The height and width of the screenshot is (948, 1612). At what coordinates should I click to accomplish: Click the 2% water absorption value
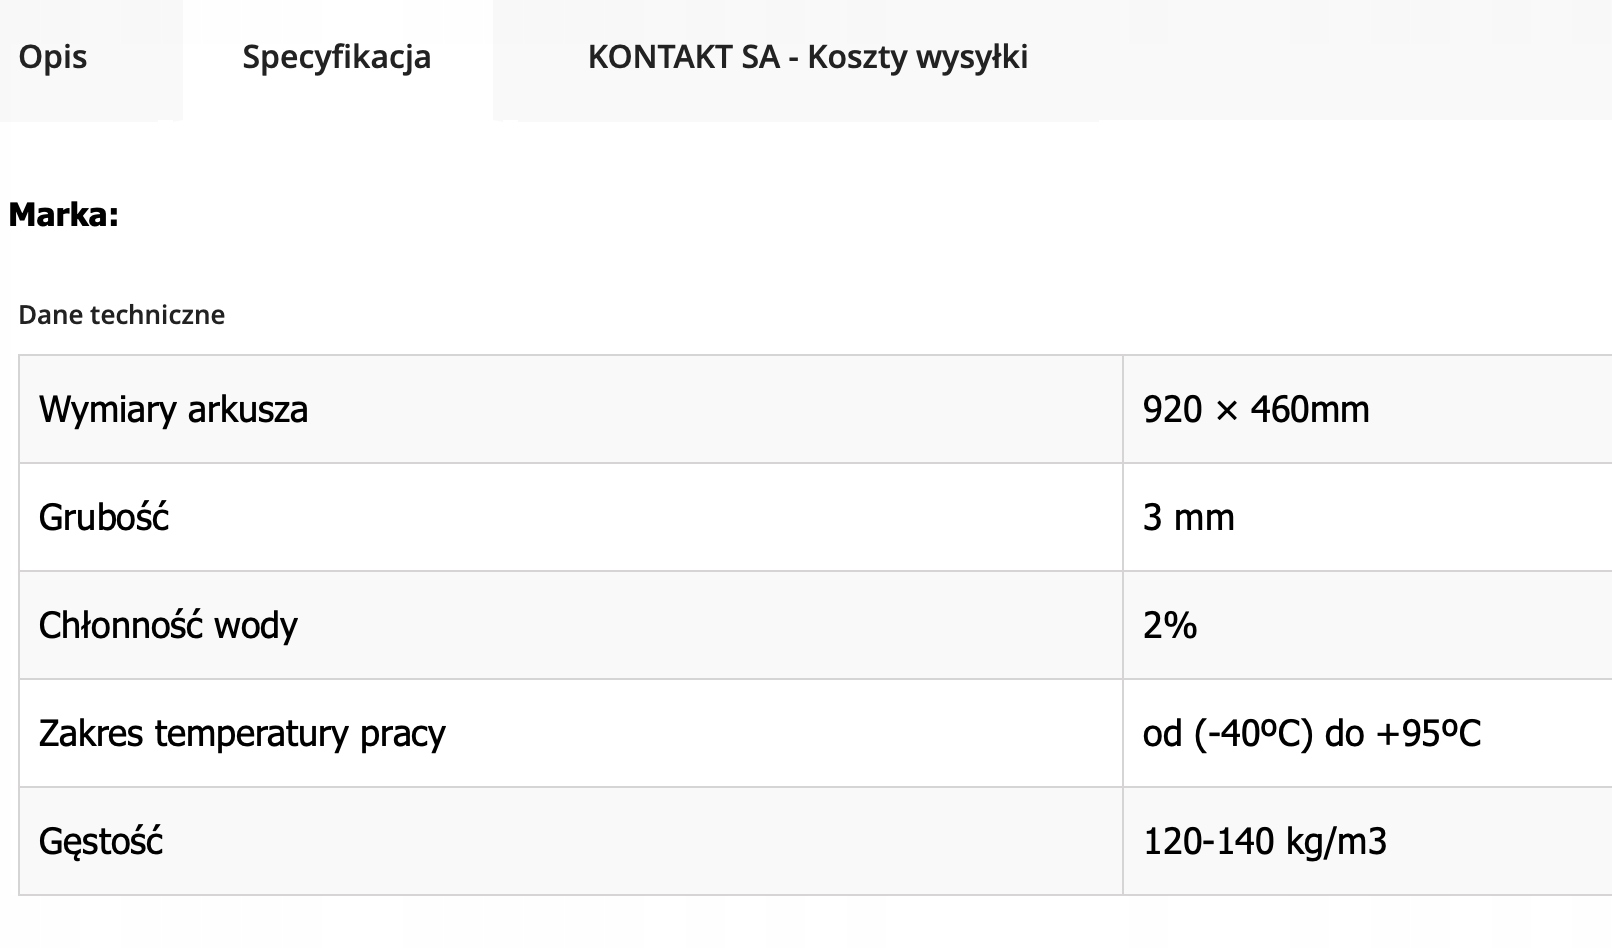(1170, 626)
